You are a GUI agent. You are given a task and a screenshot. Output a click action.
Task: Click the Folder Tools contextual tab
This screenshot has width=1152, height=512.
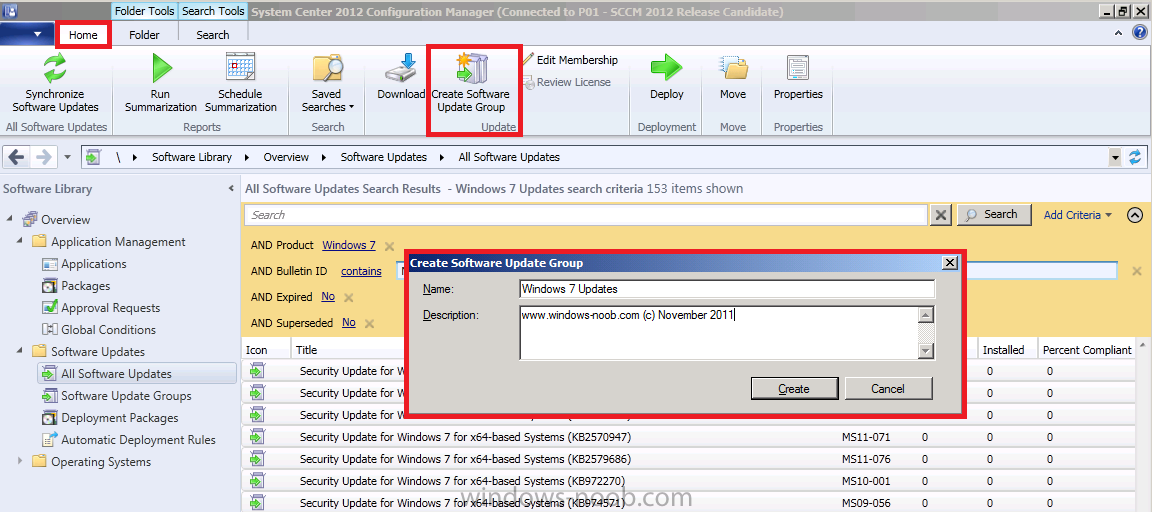point(145,11)
